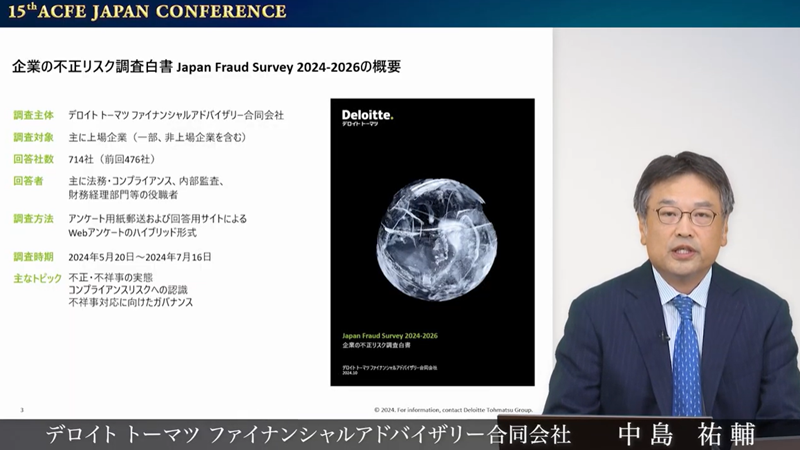Click the text 714社（前回476社）
This screenshot has height=450, width=800.
(x=112, y=159)
